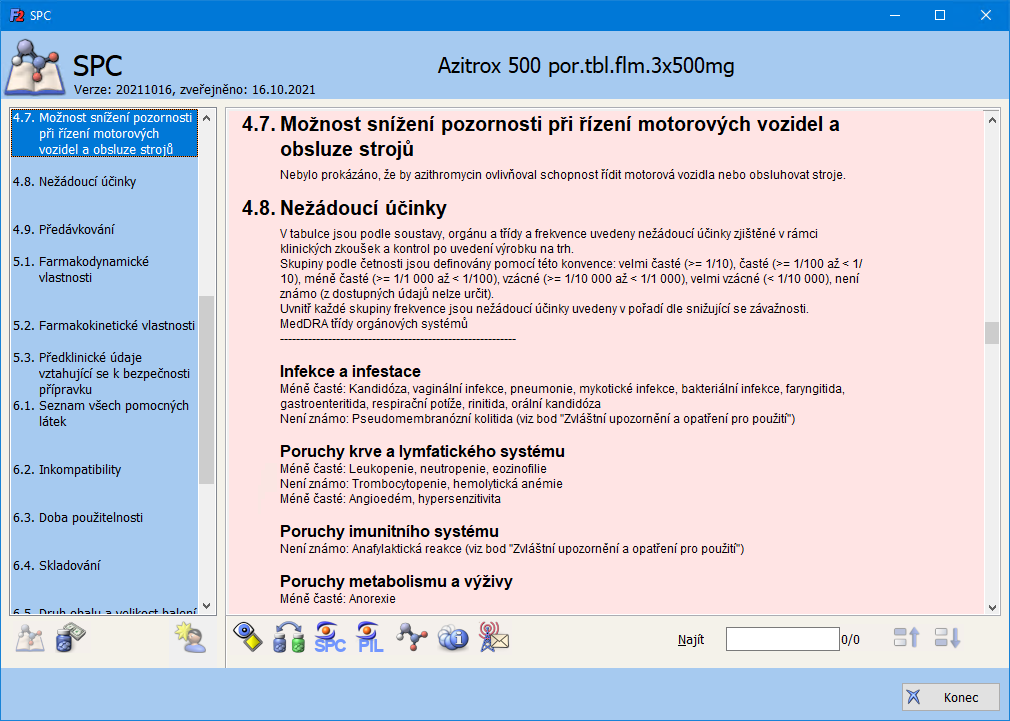Select 6.1 Seznam všech pomocných látek
1010x721 pixels.
104,413
